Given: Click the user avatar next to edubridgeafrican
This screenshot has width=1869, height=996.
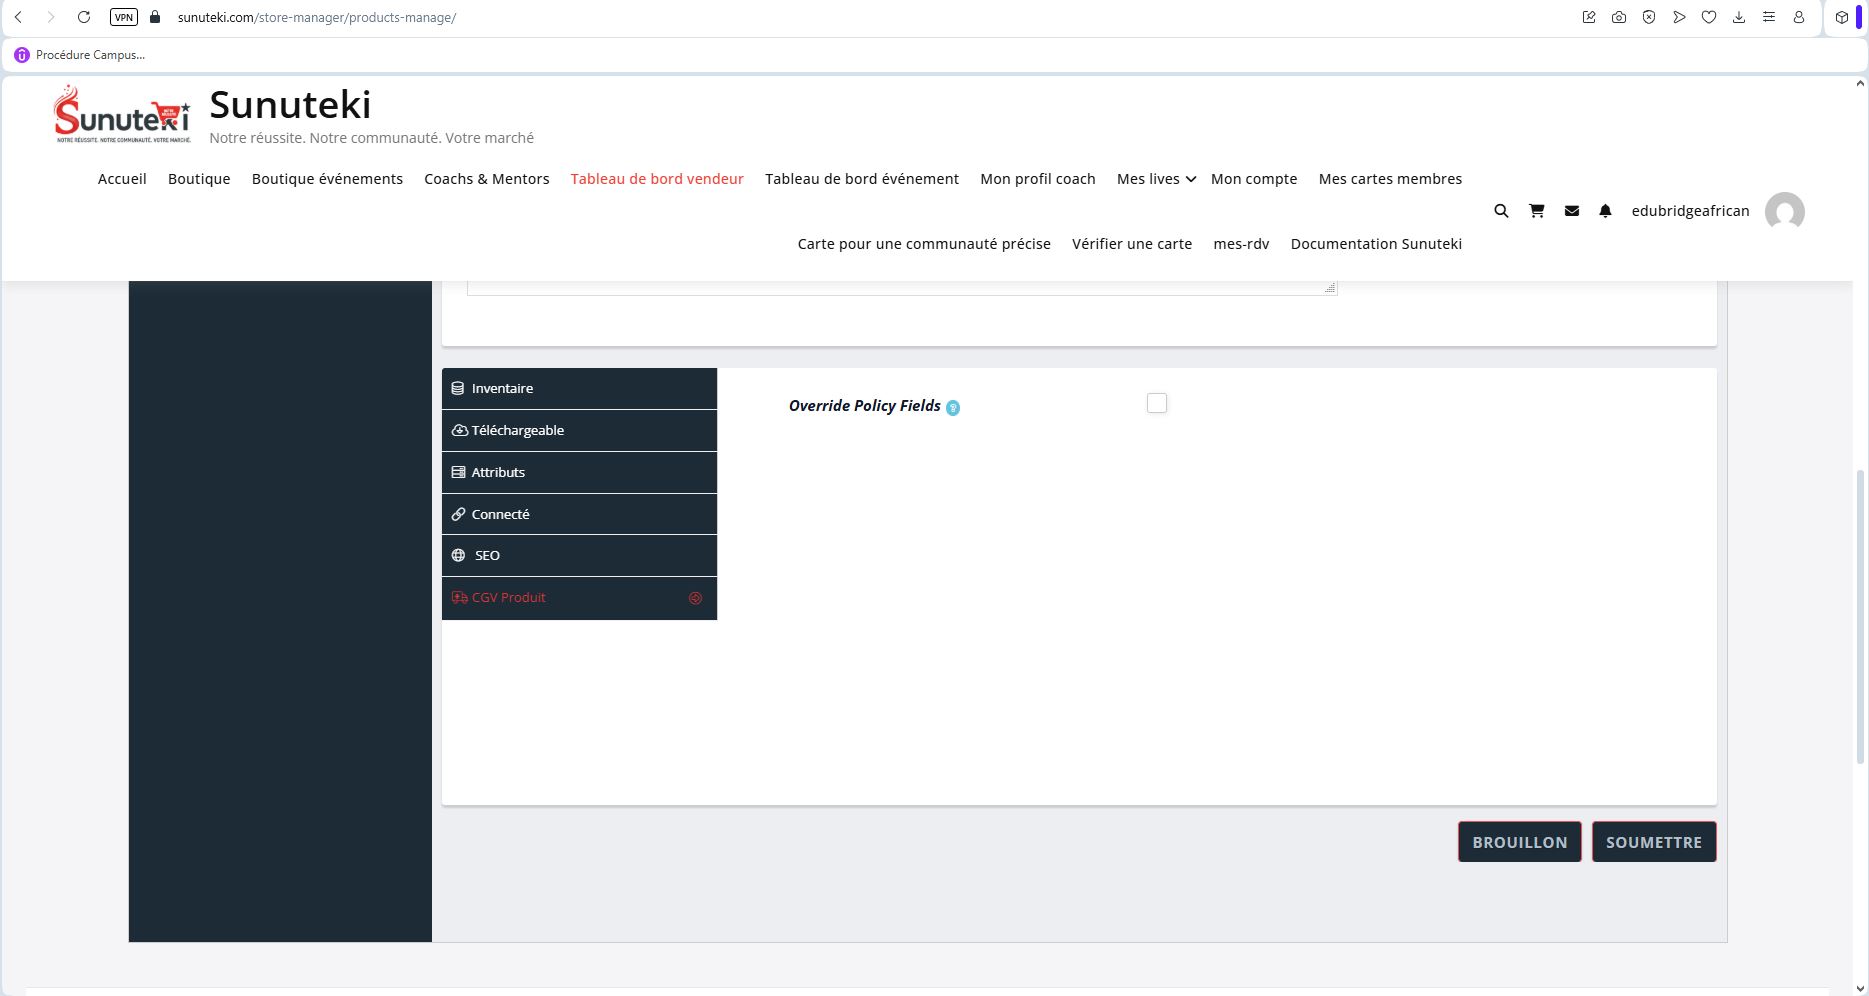Looking at the screenshot, I should click(1784, 212).
